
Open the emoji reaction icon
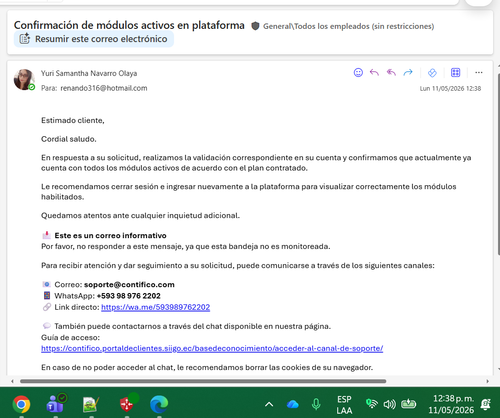(358, 72)
